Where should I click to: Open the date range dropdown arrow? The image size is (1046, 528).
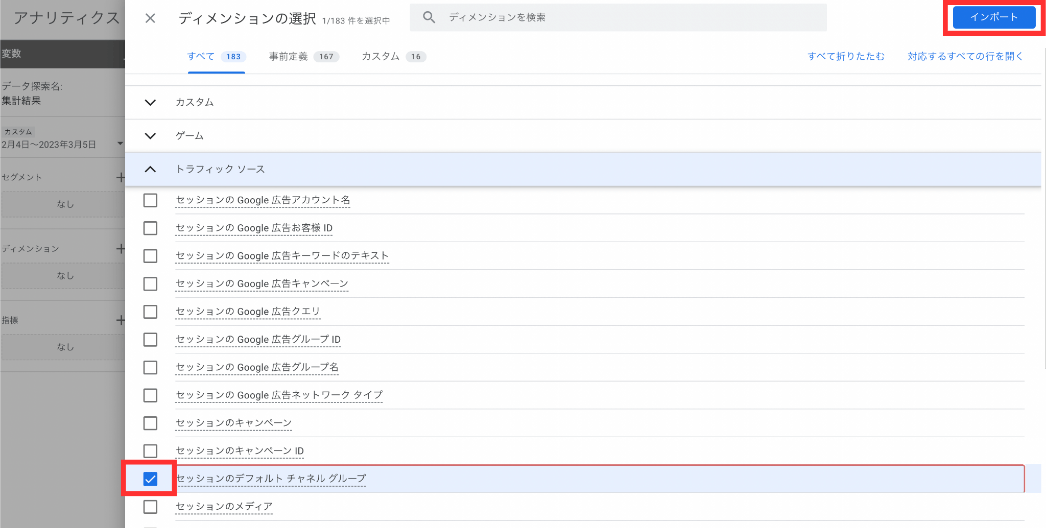119,144
